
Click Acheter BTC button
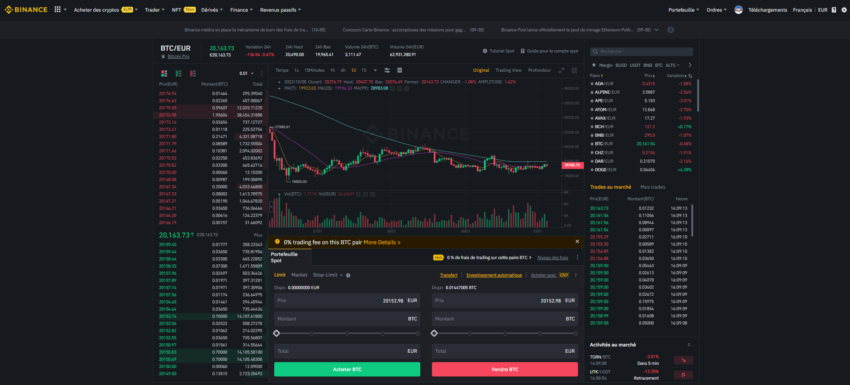(347, 369)
